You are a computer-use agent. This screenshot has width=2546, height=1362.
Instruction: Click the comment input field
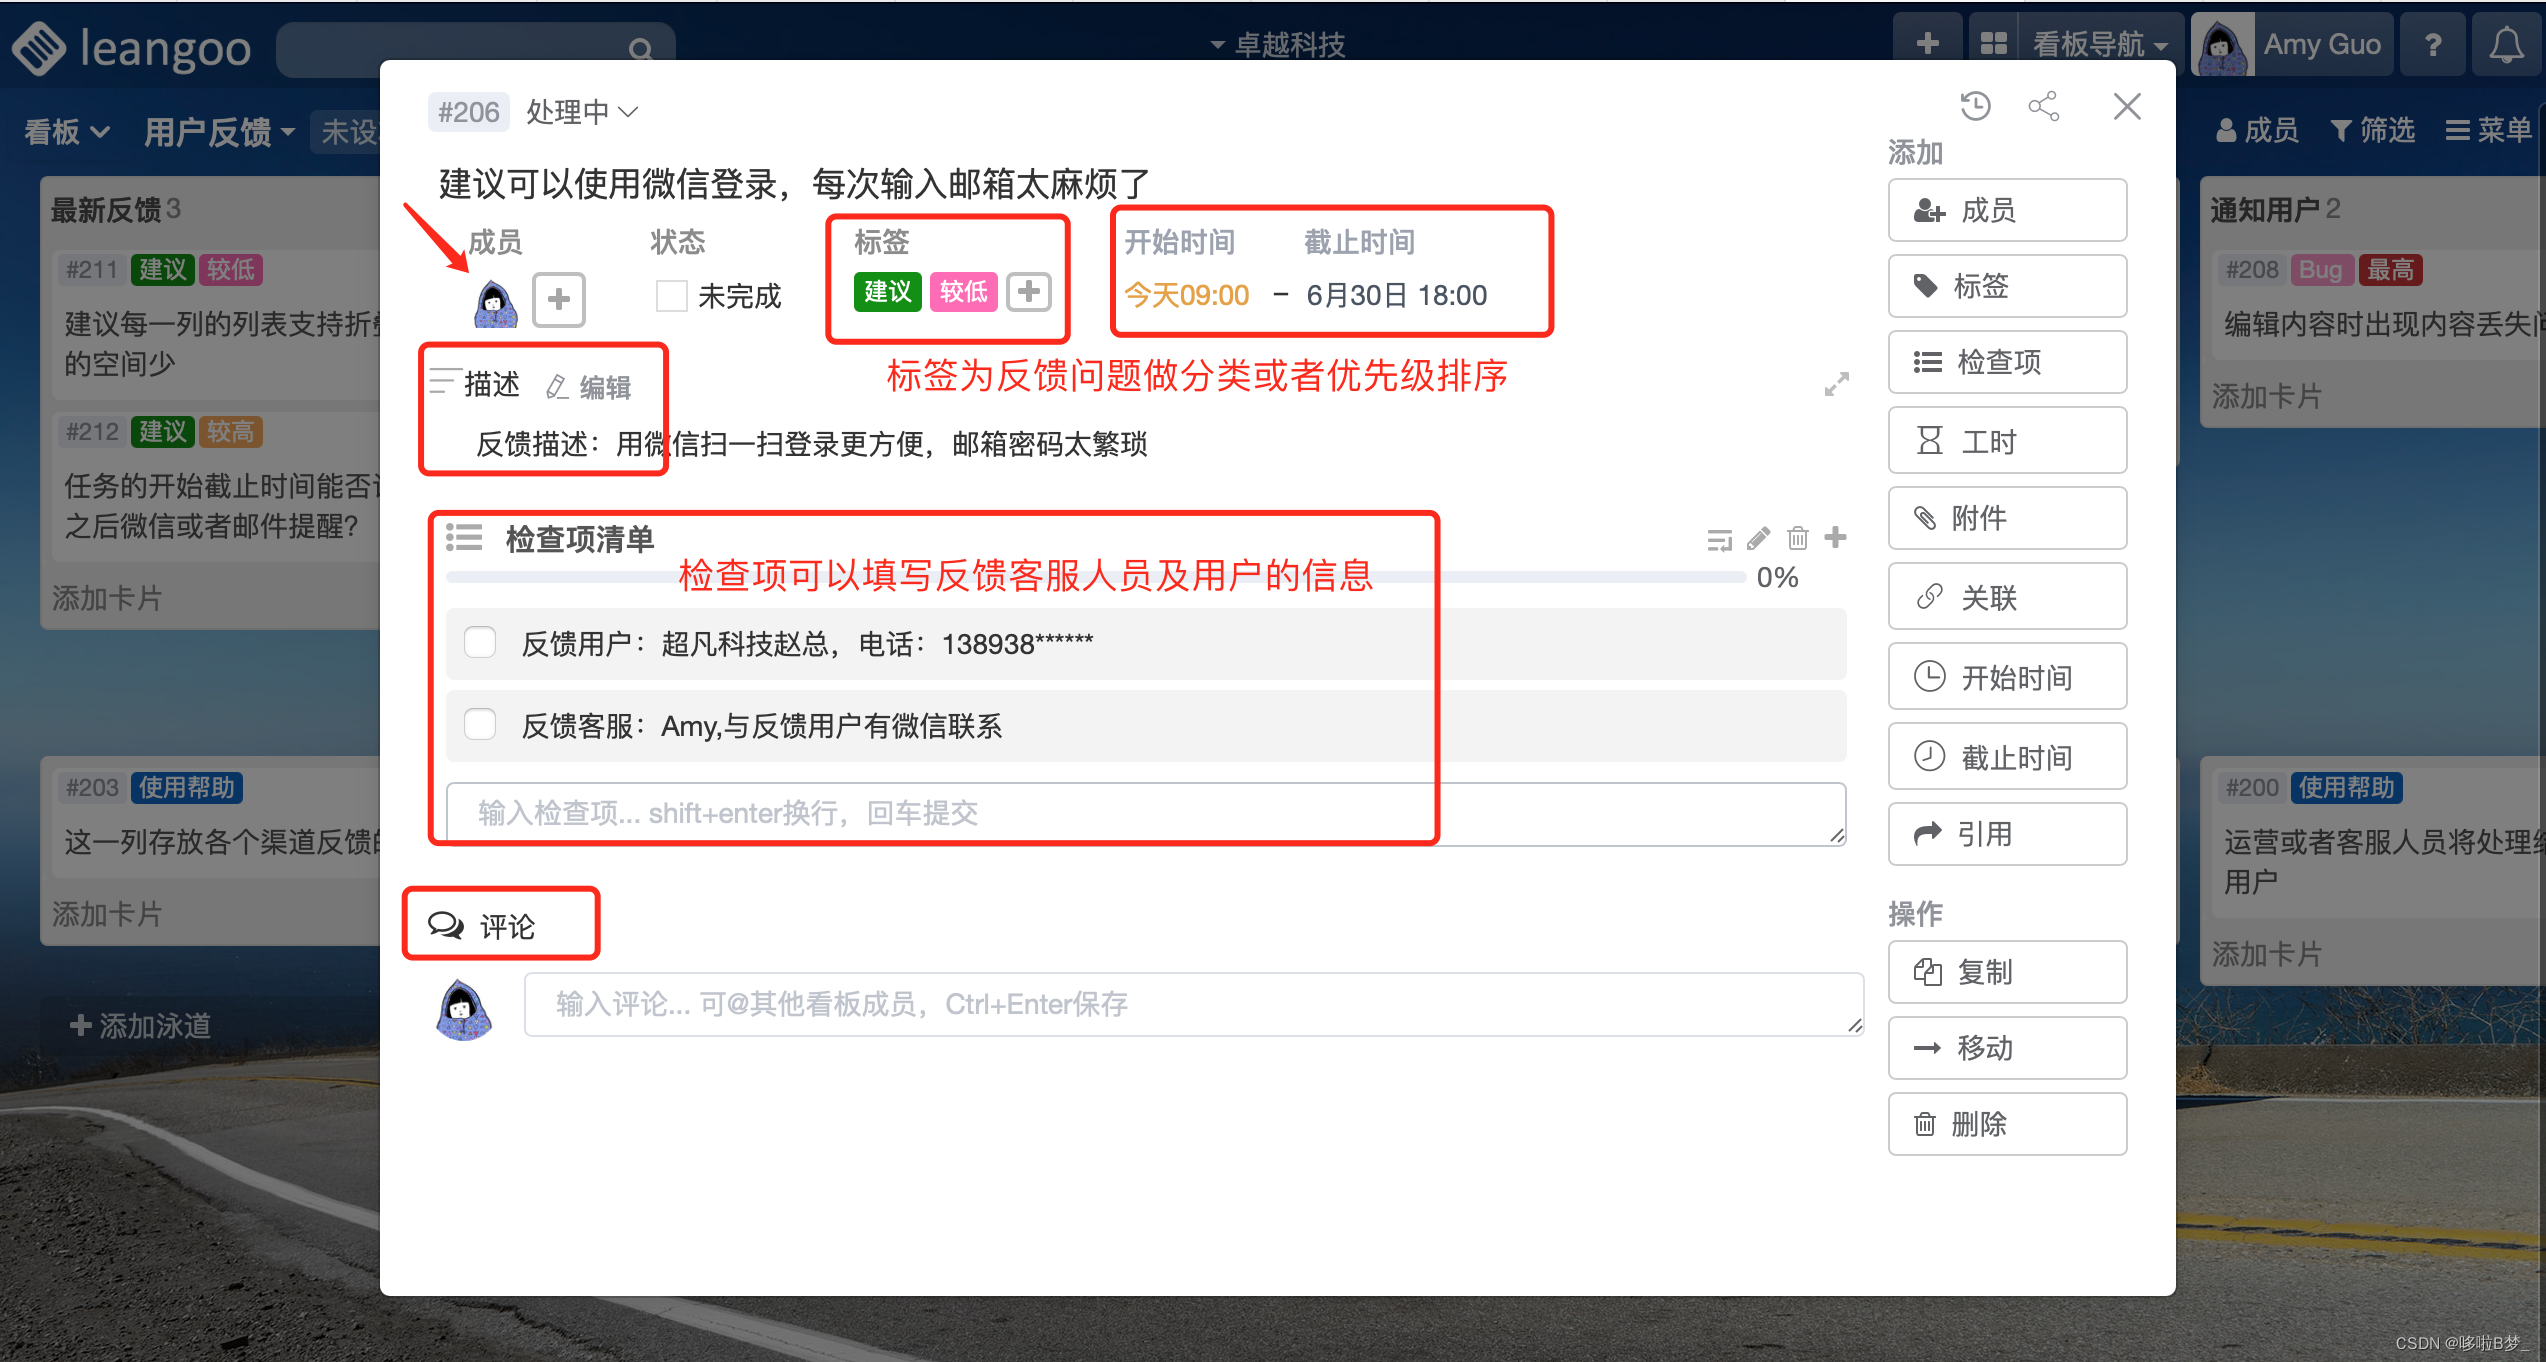1192,1004
